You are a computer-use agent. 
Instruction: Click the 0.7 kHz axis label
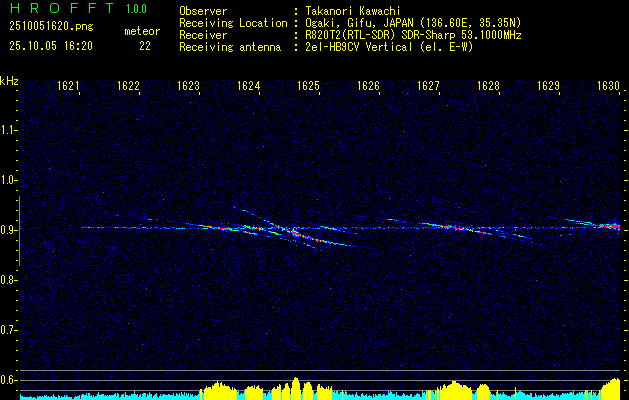pos(7,330)
